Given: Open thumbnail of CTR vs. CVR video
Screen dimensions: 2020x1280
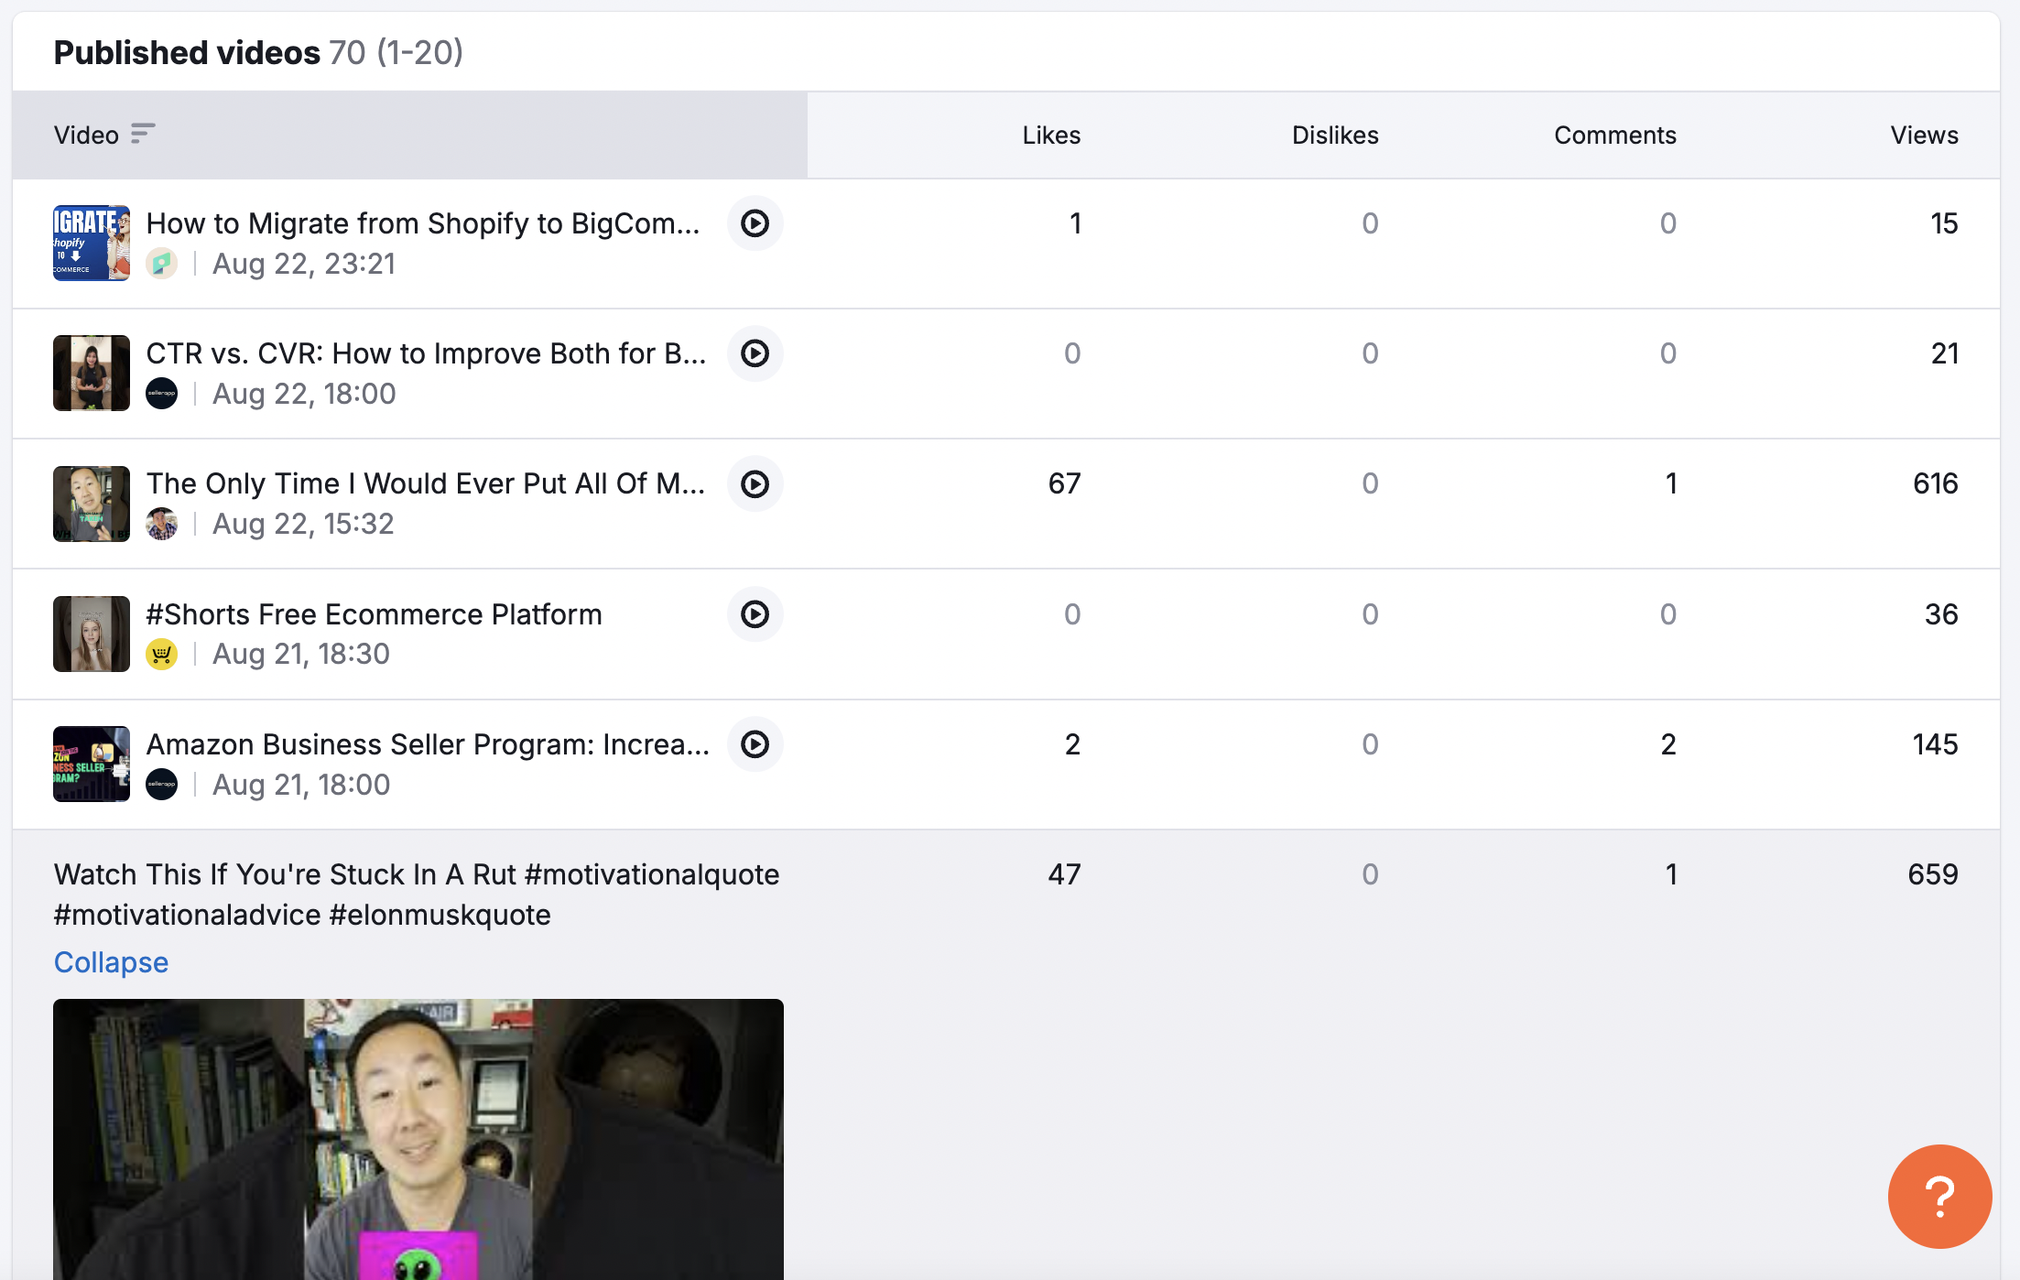Looking at the screenshot, I should click(x=91, y=373).
